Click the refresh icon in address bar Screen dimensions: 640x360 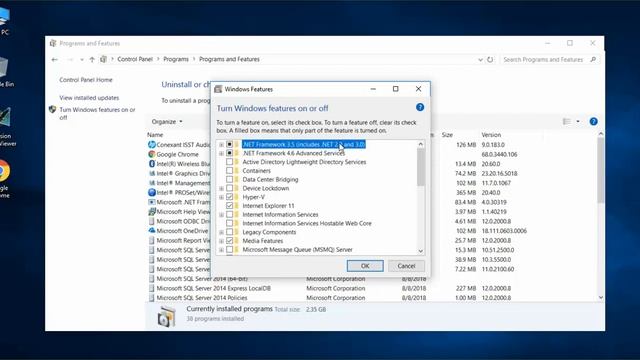point(490,60)
